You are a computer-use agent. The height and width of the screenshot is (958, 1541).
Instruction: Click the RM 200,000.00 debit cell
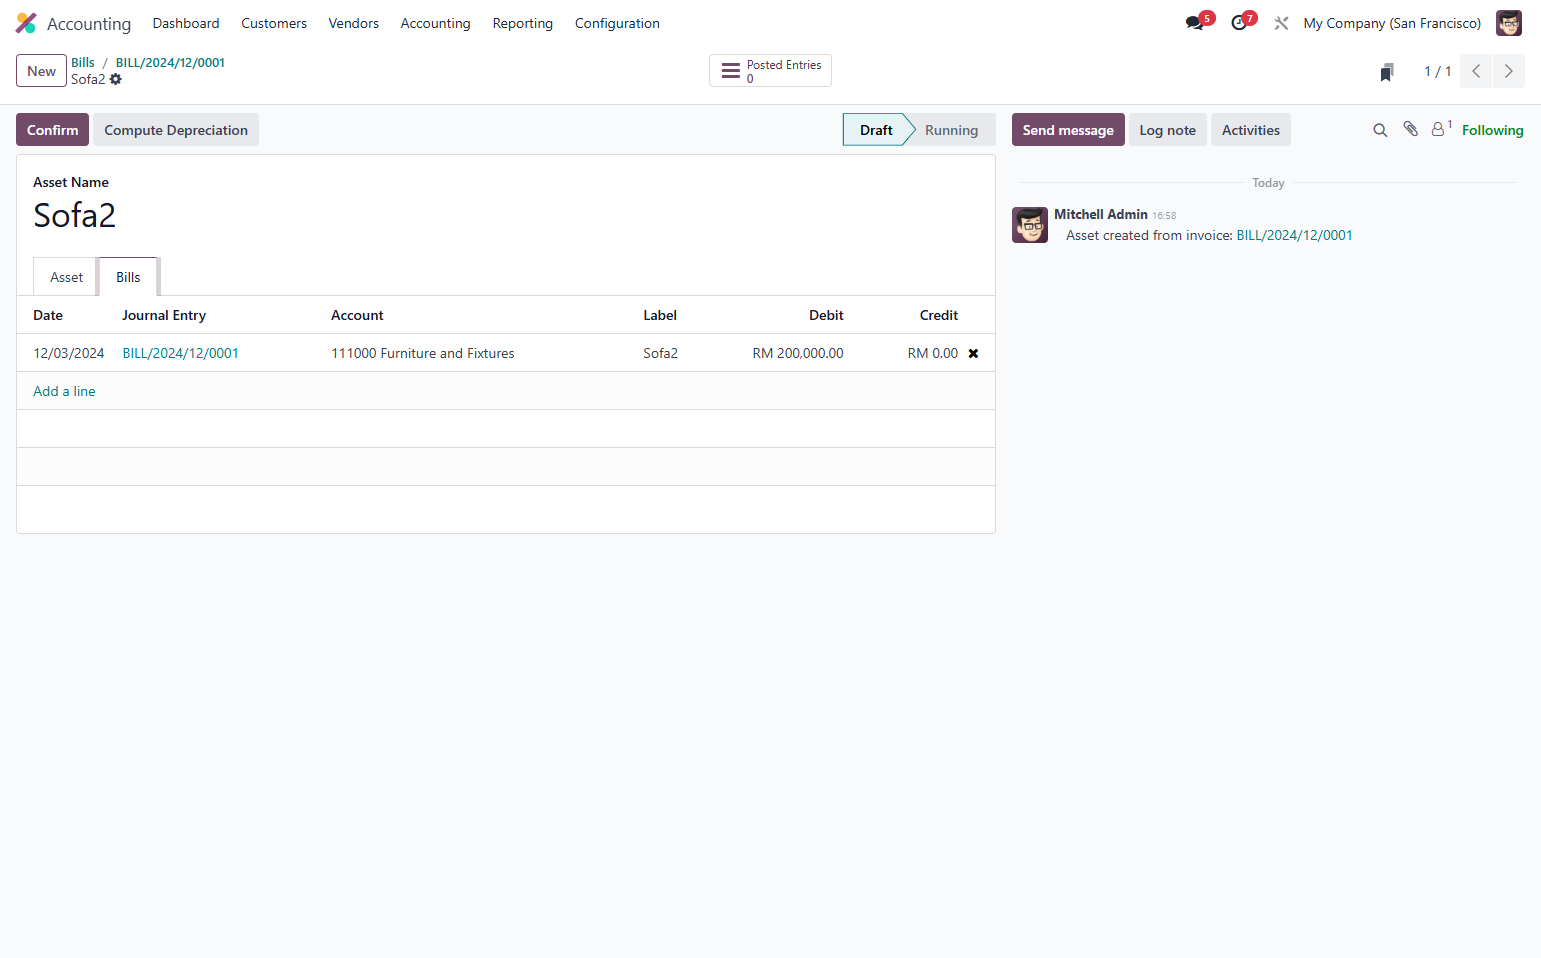tap(797, 353)
